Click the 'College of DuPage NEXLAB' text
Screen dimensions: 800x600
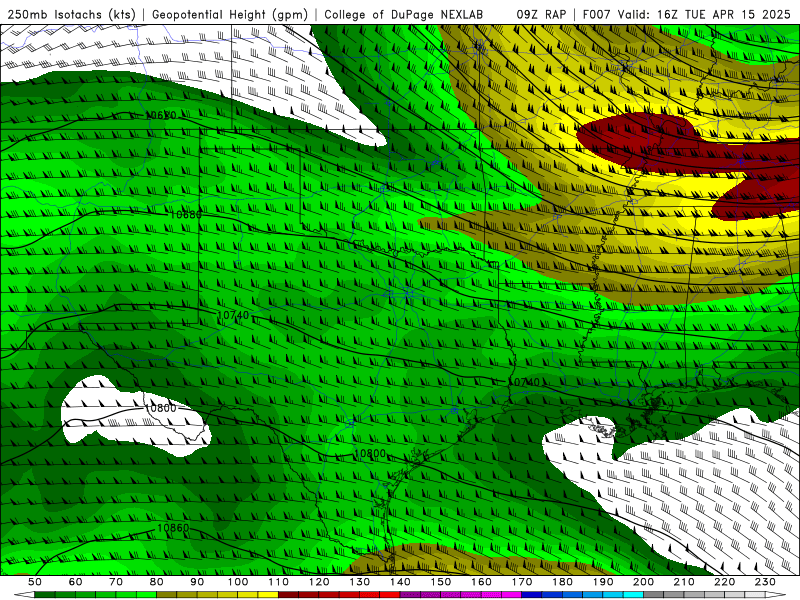404,14
